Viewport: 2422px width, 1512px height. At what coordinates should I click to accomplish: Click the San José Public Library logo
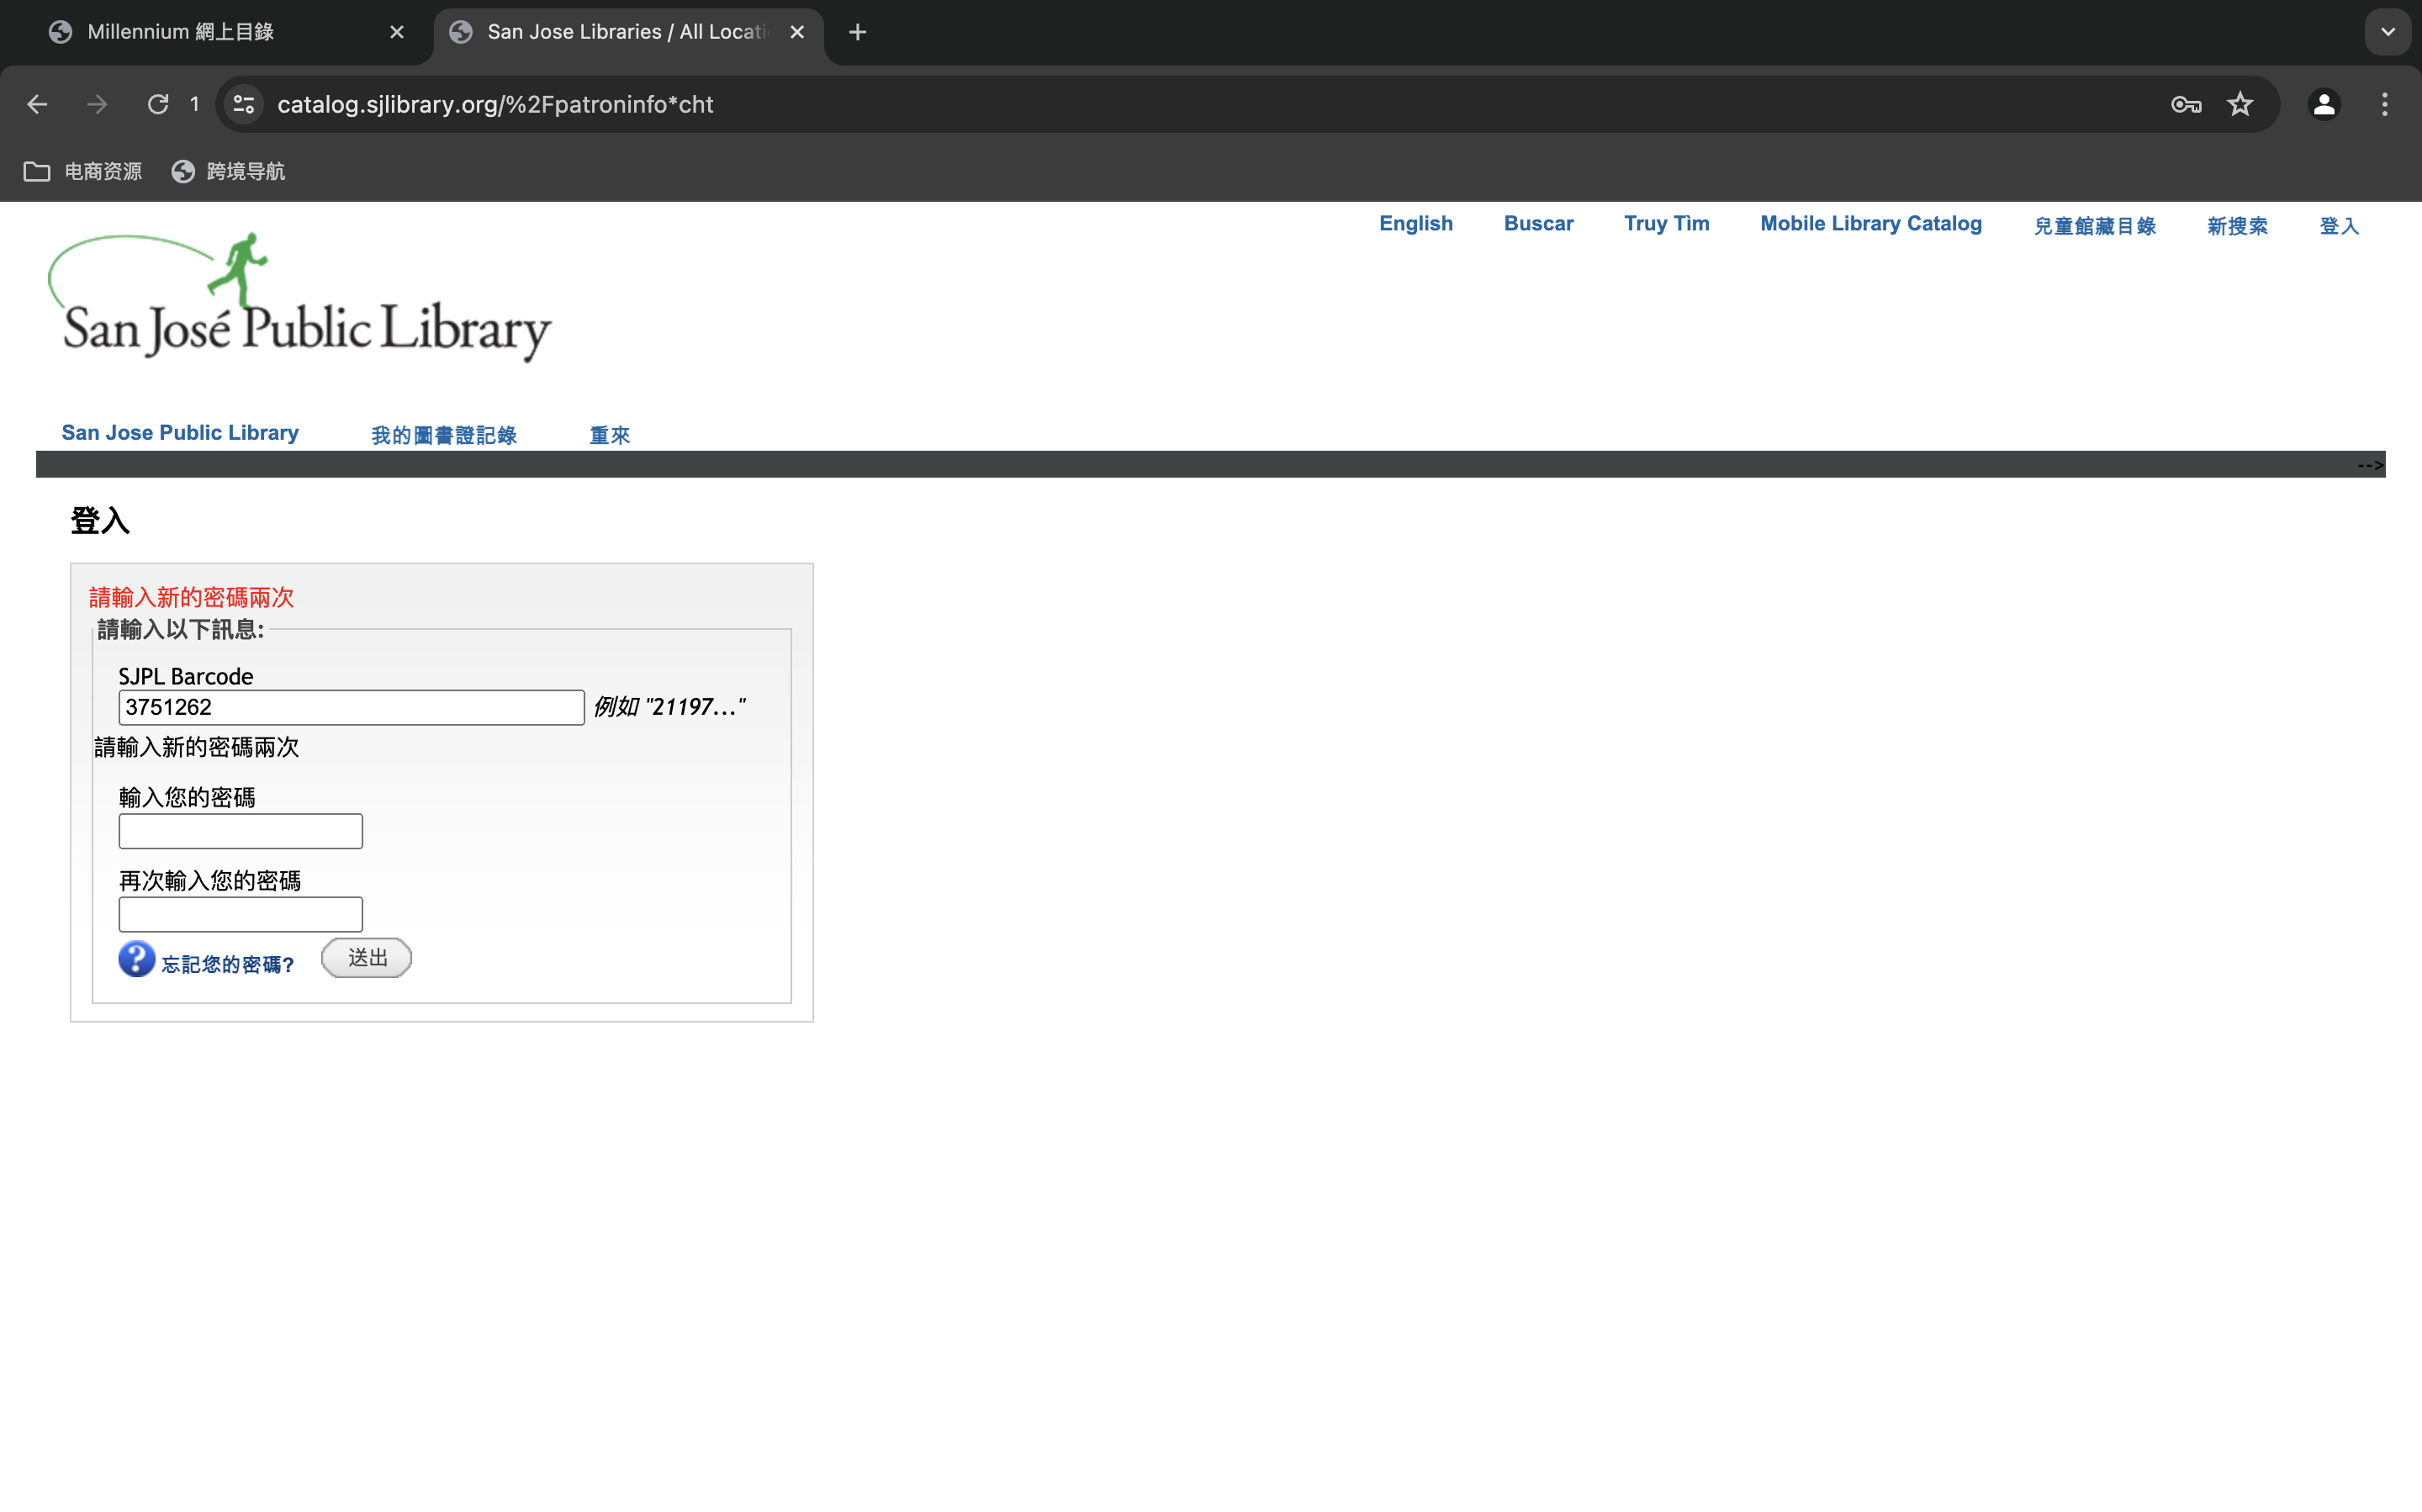(299, 297)
